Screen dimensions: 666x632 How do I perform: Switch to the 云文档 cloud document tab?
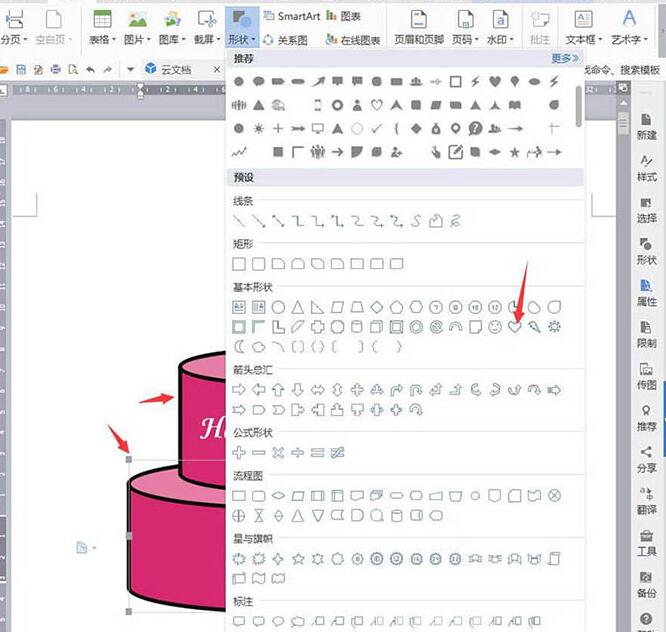click(x=169, y=69)
